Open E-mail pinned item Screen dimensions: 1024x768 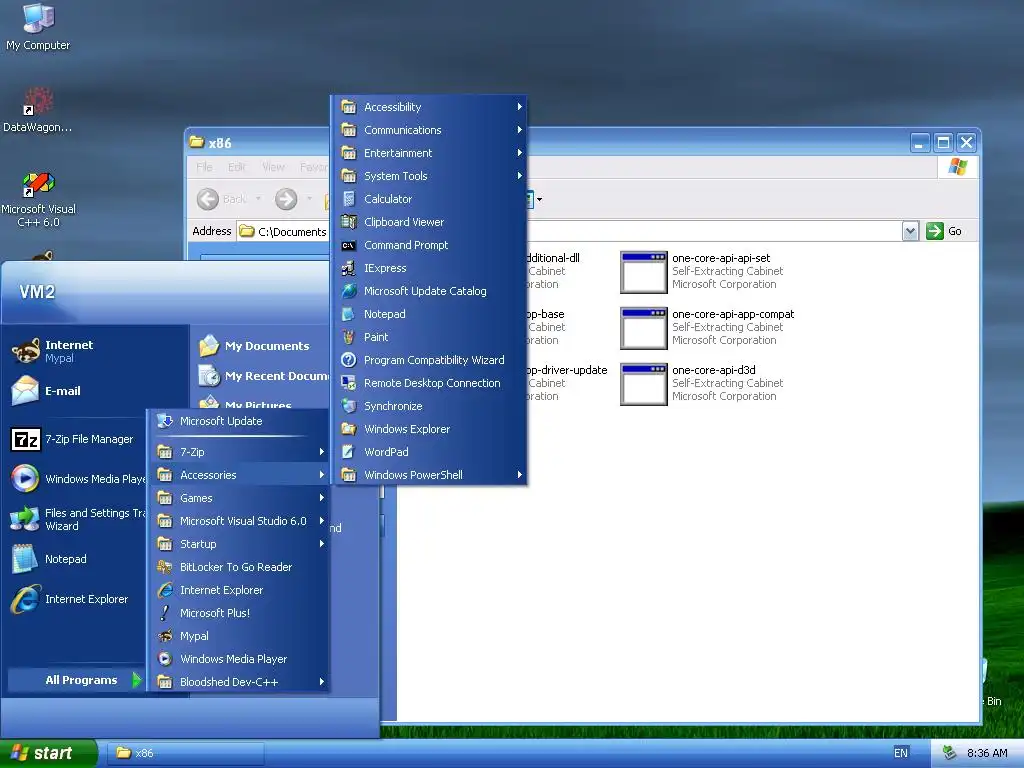coord(76,391)
